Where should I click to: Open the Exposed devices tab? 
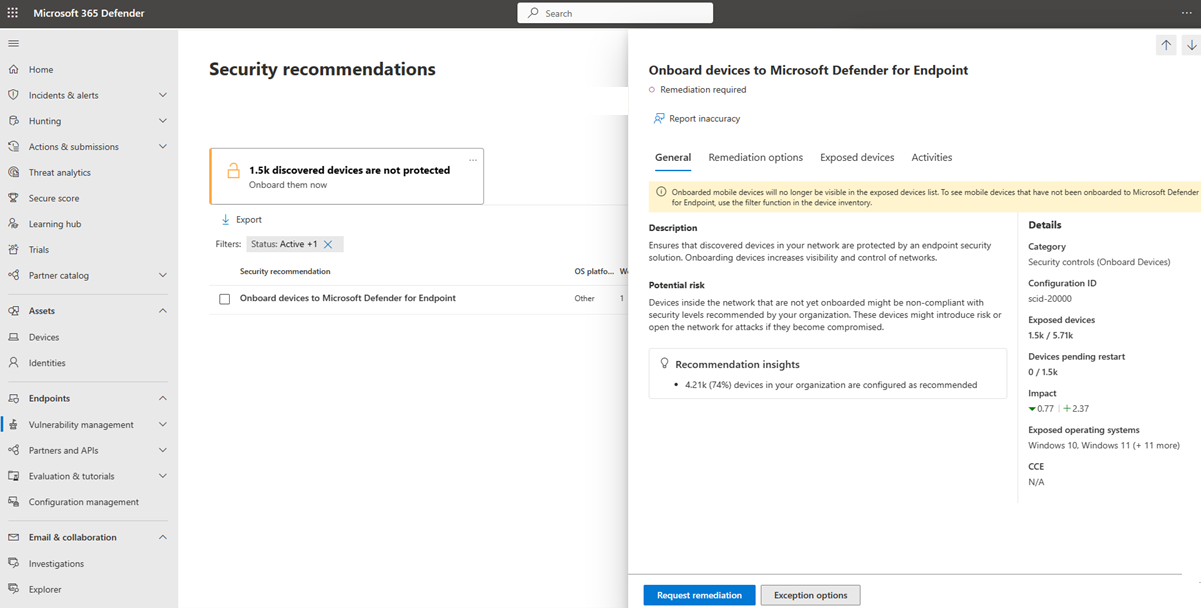point(856,158)
